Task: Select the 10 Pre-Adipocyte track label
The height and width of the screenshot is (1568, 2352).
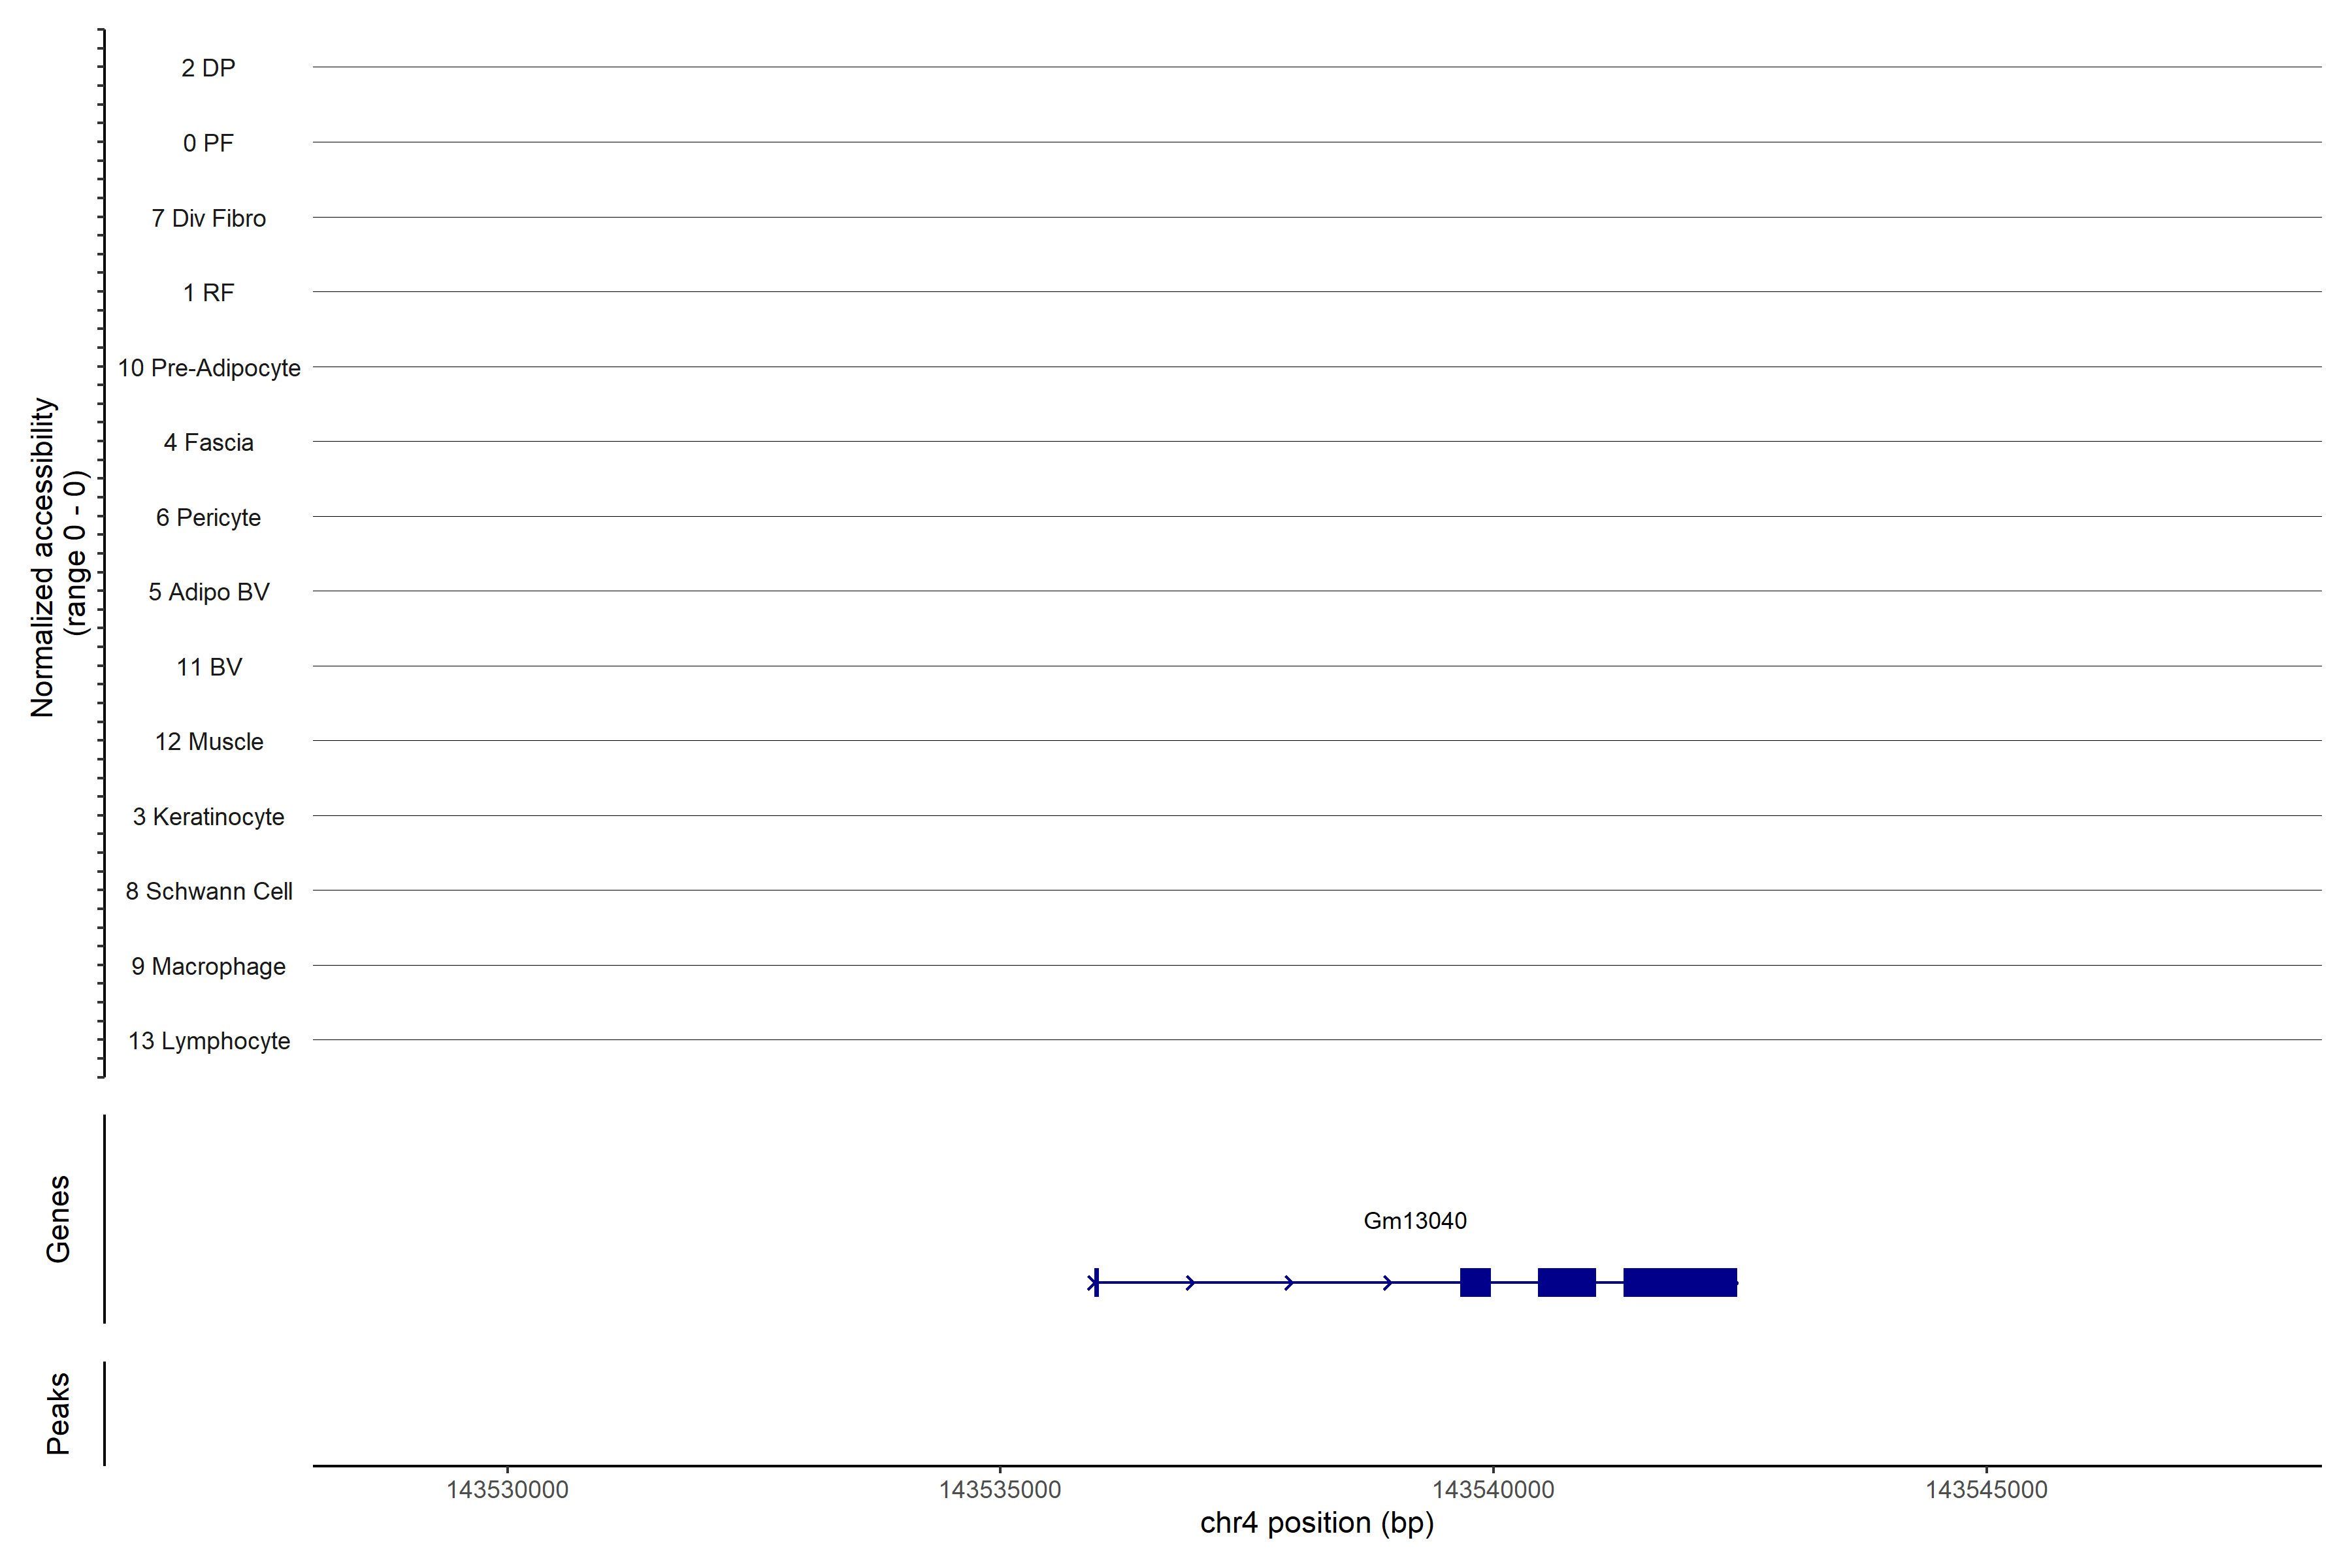Action: (208, 368)
